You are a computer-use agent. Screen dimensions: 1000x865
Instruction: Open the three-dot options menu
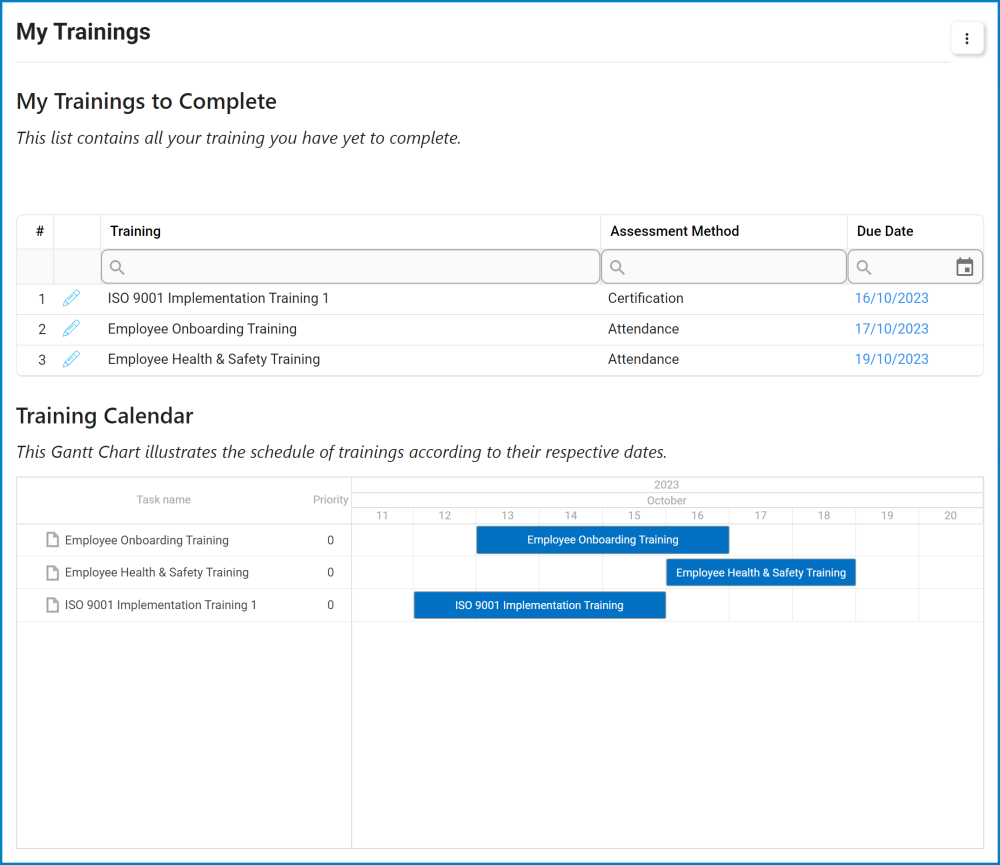966,39
